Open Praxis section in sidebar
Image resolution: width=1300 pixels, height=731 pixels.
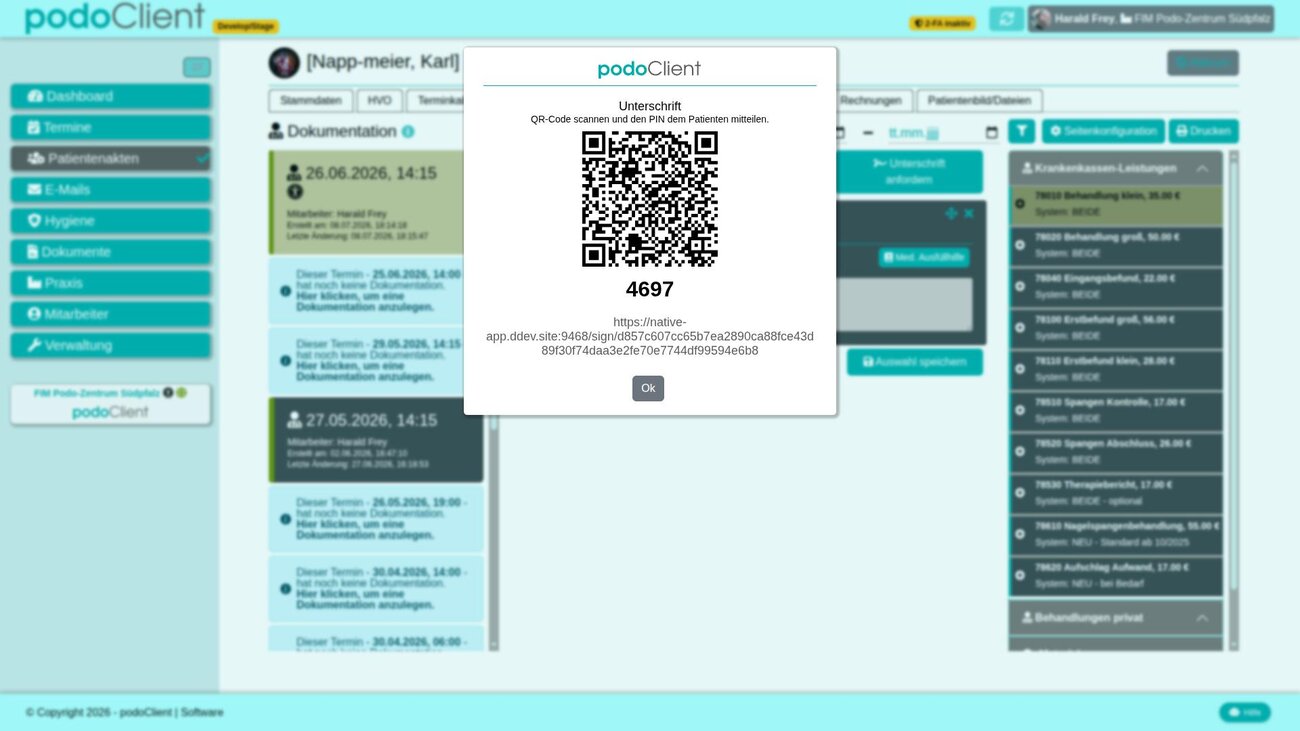click(x=111, y=282)
